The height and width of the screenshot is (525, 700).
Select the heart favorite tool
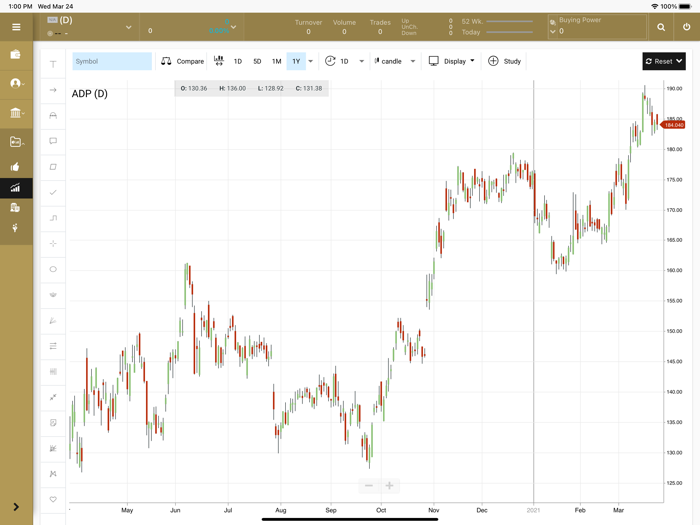[x=53, y=499]
